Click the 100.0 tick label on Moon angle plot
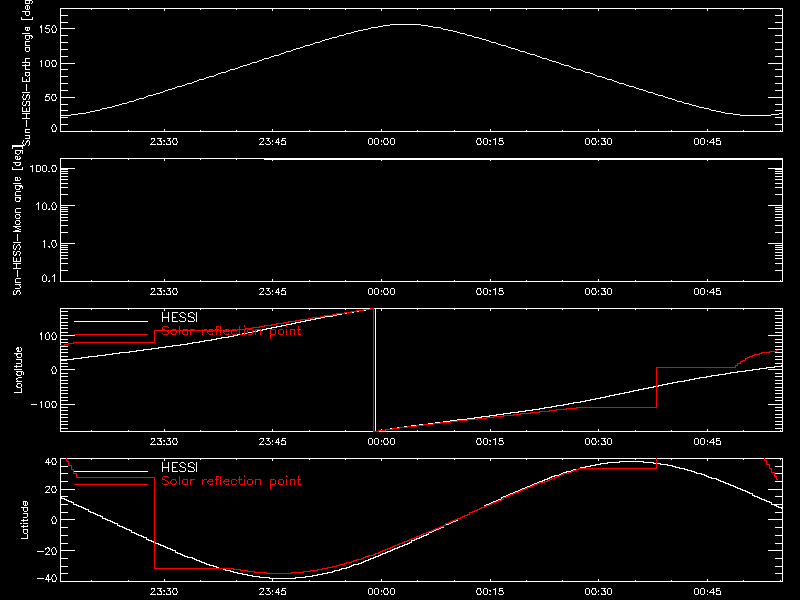The height and width of the screenshot is (600, 800). click(x=44, y=168)
